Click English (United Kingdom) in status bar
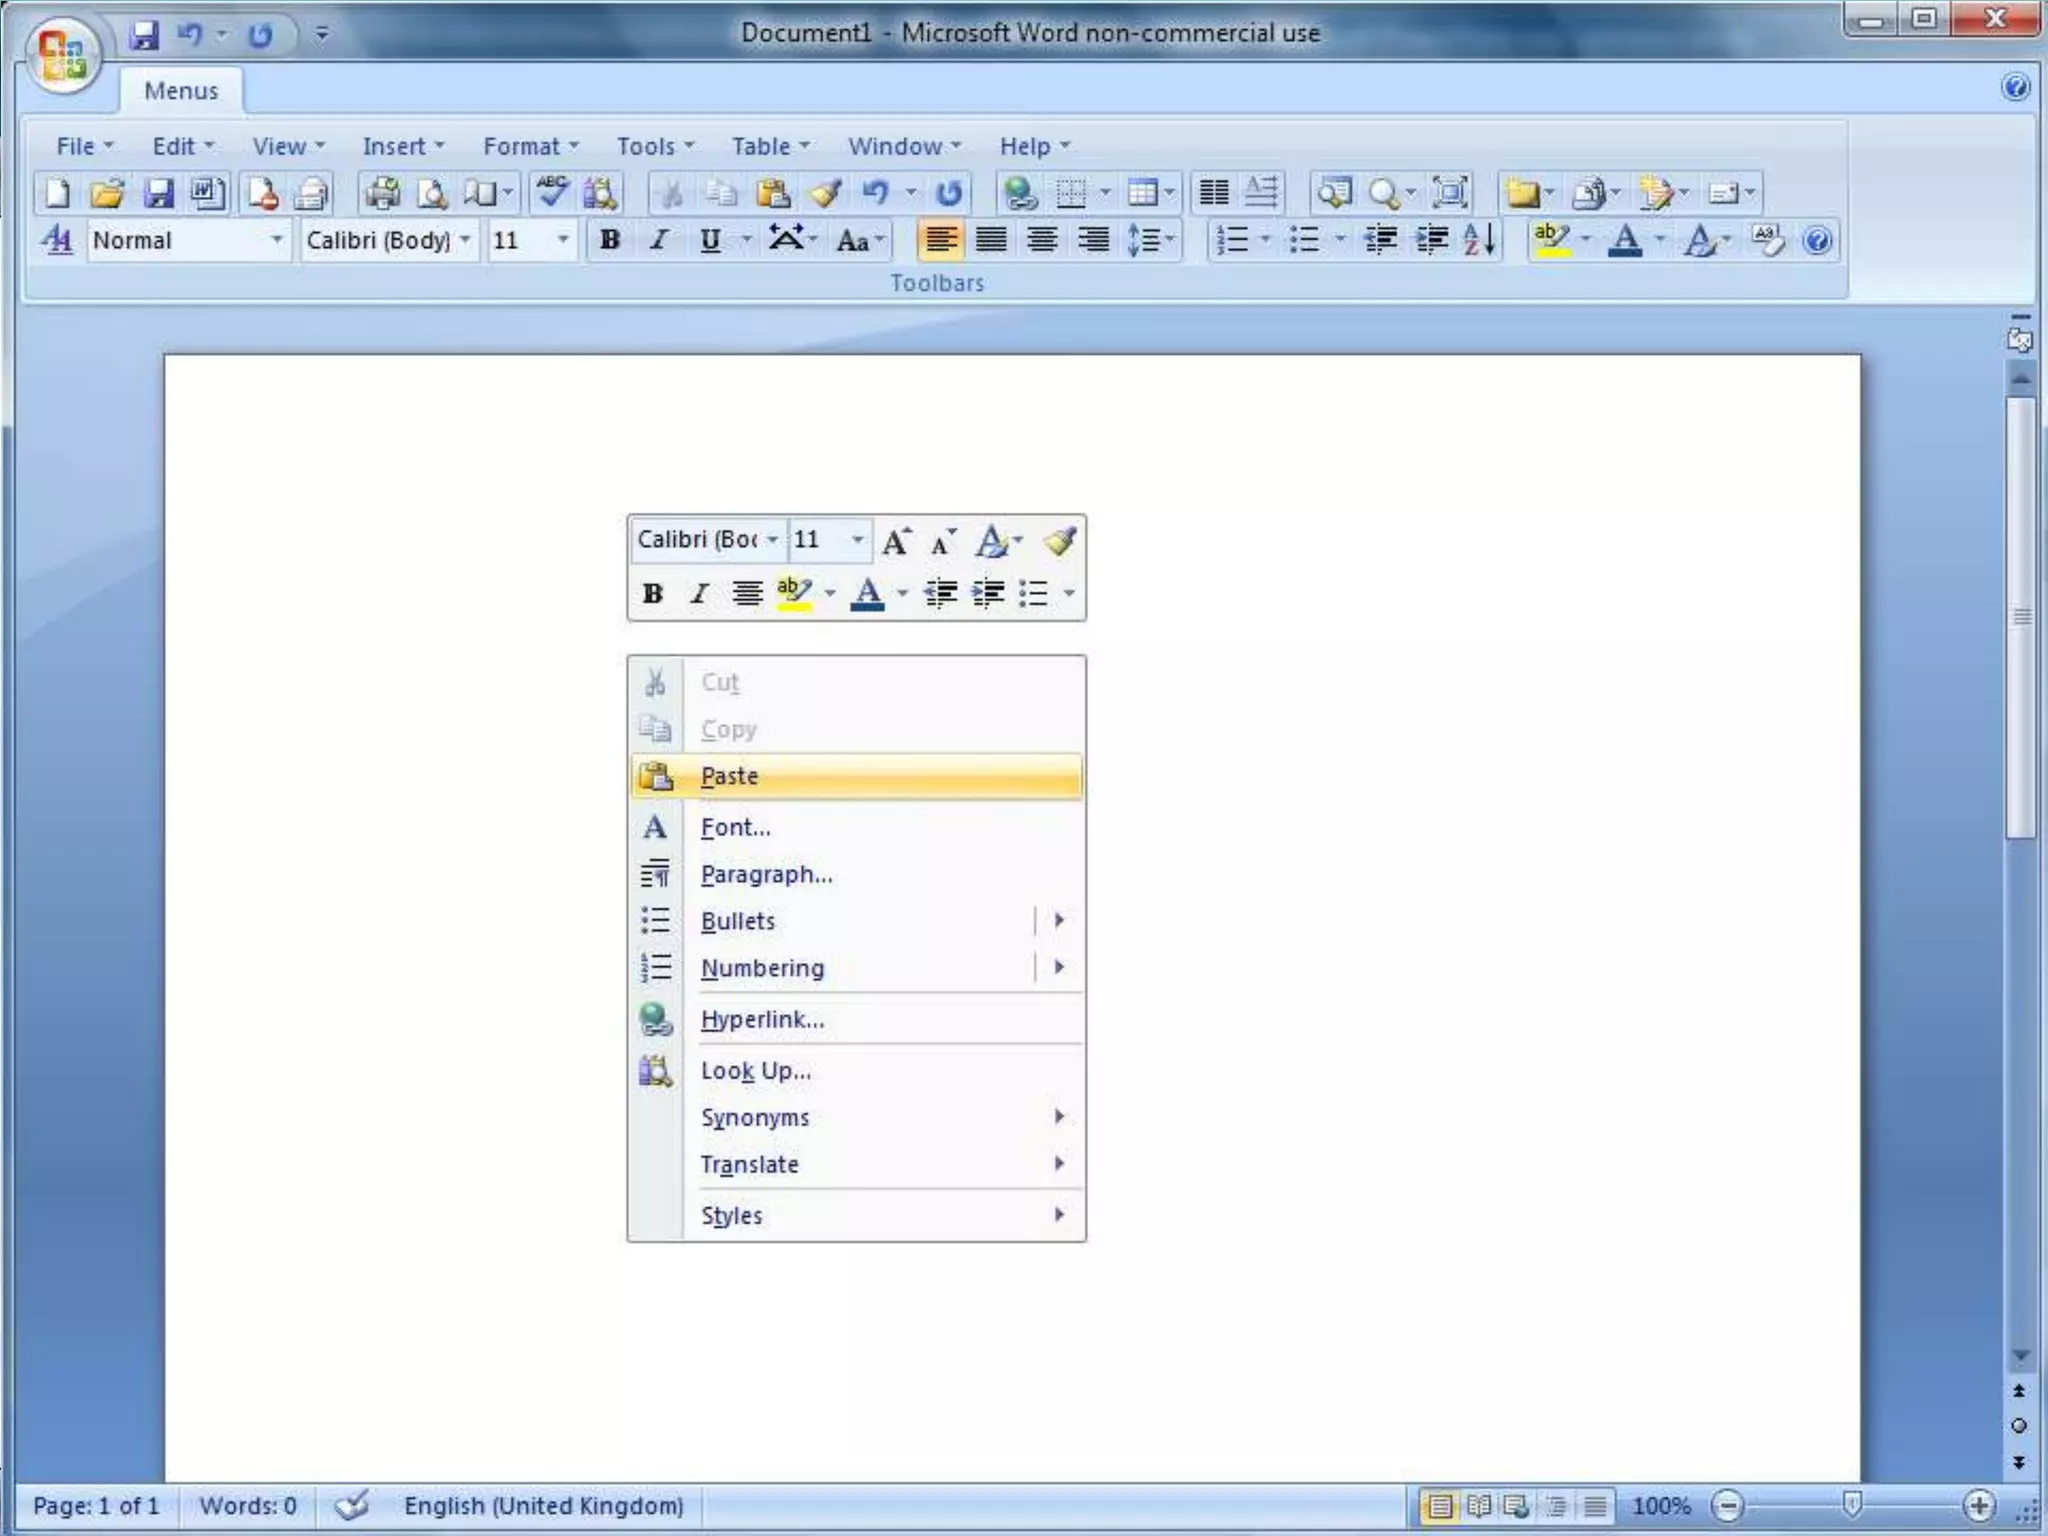This screenshot has width=2048, height=1536. coord(543,1506)
